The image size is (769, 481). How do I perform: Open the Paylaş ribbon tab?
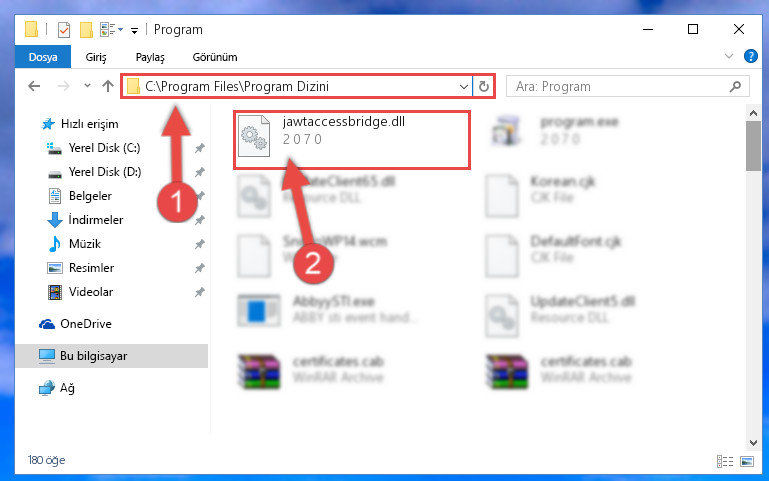[150, 57]
